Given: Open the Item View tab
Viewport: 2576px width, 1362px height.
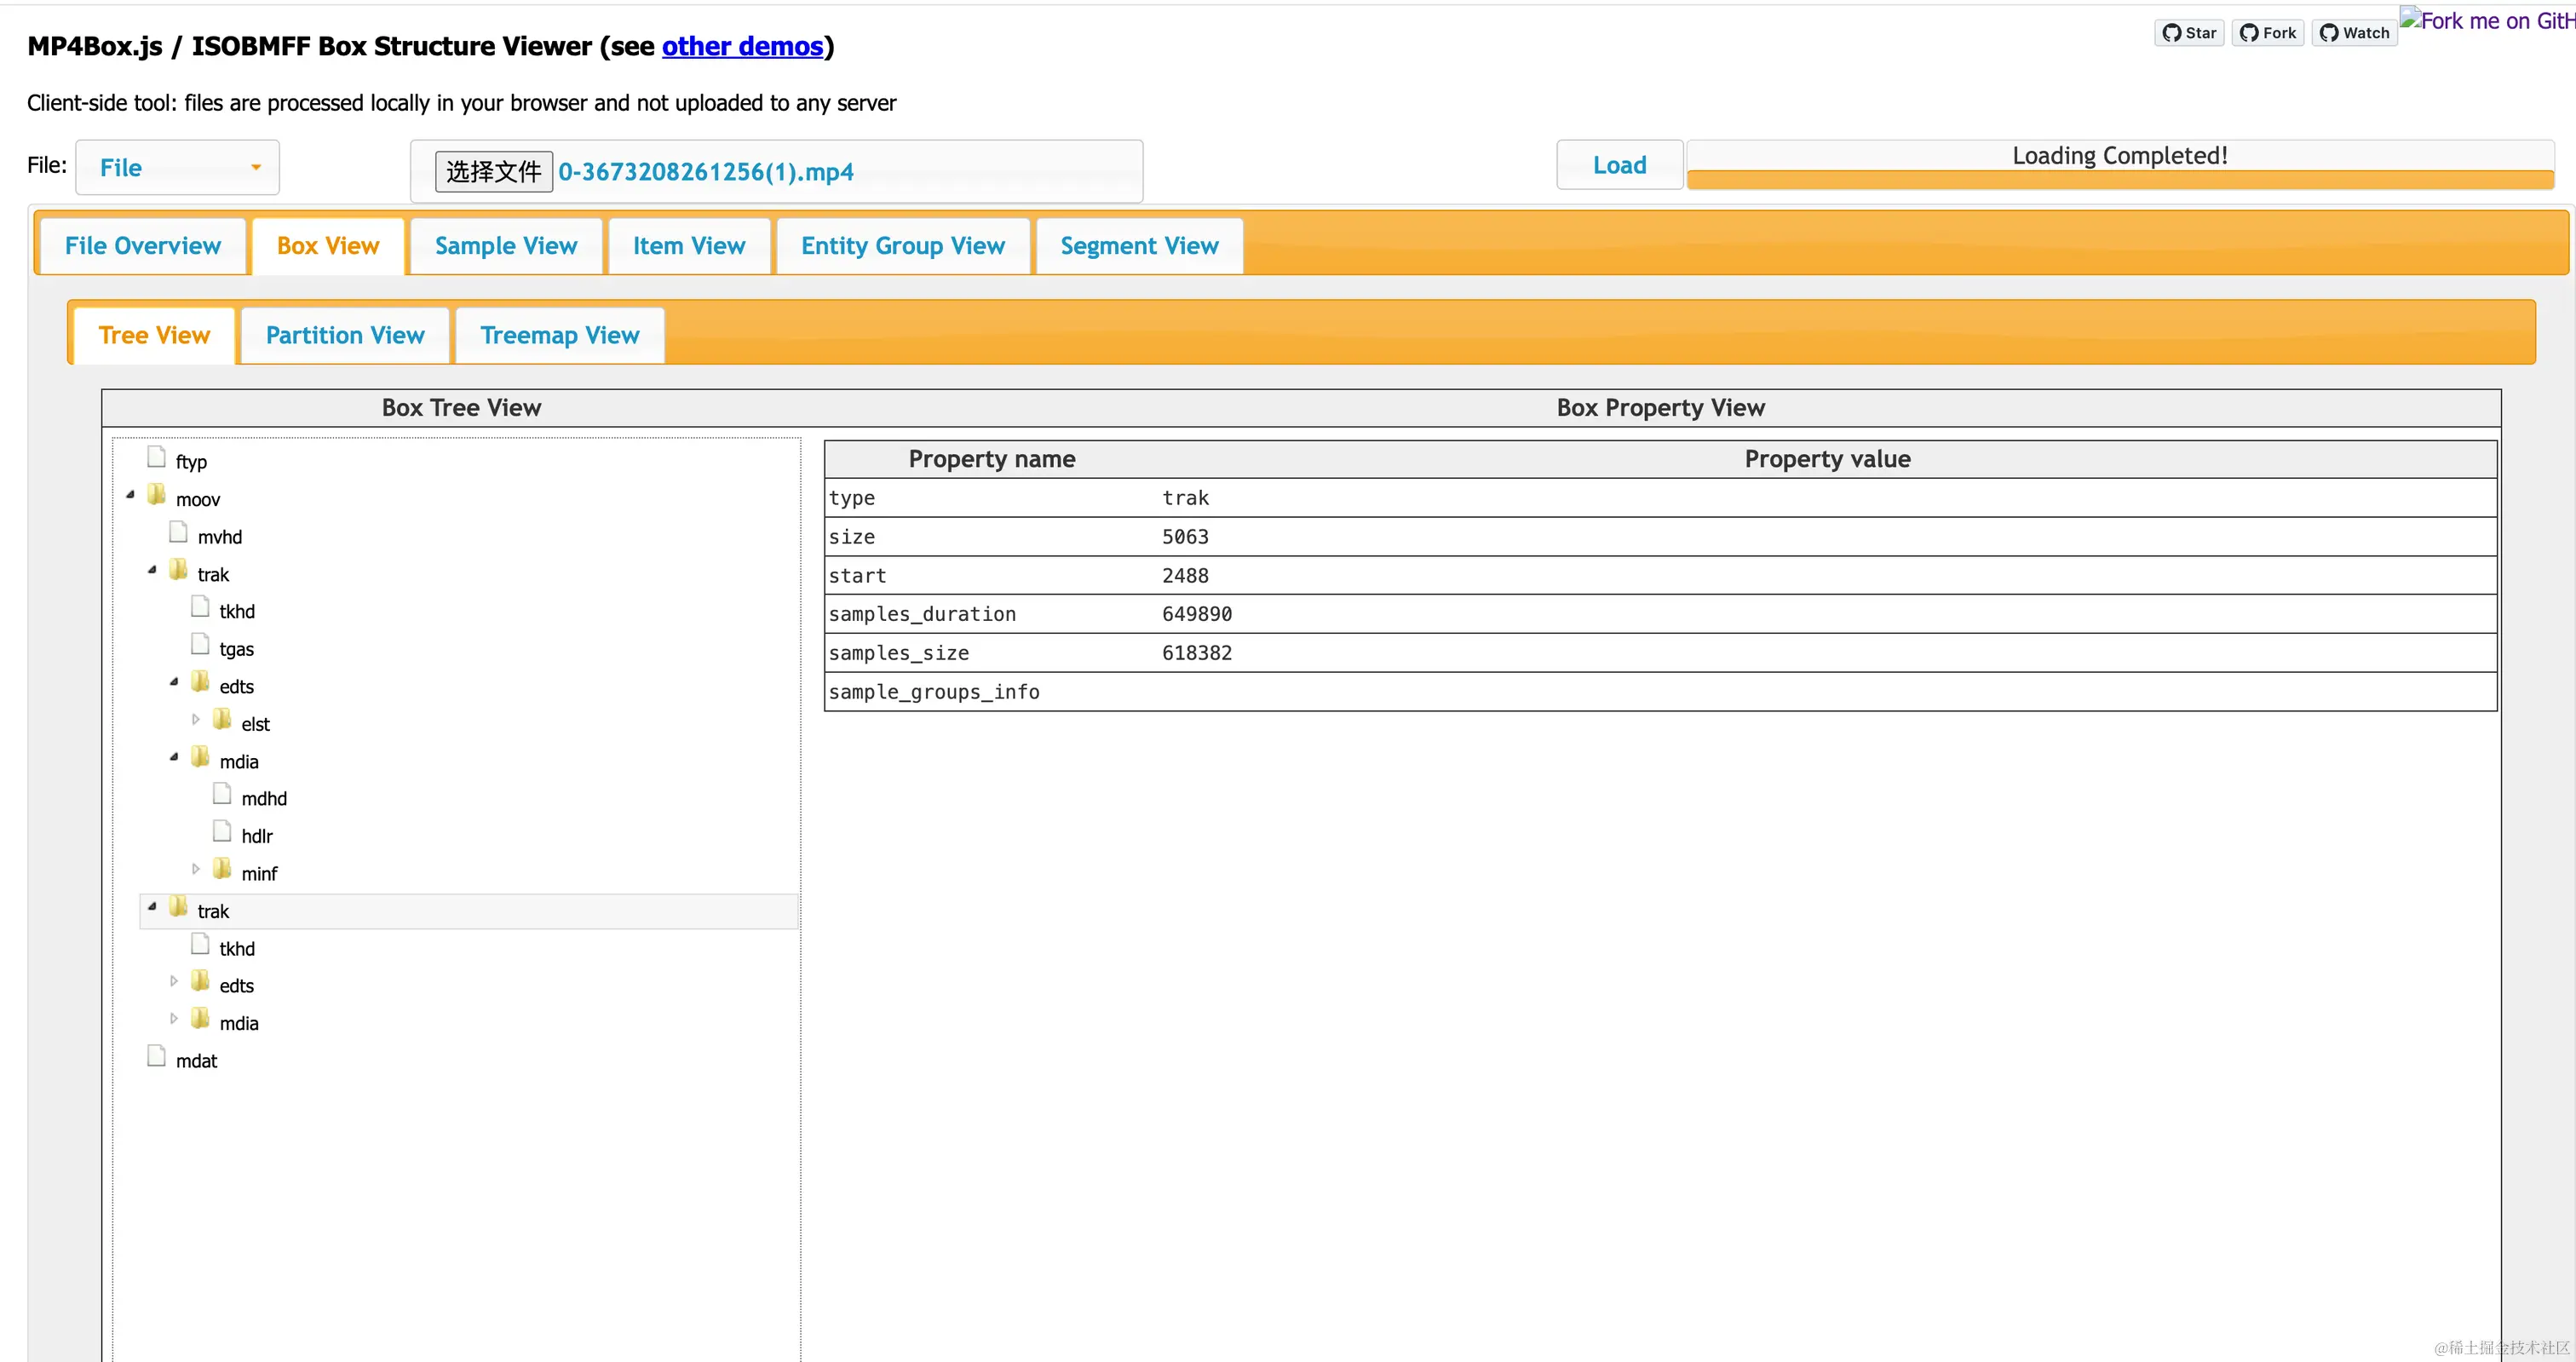Looking at the screenshot, I should (x=689, y=246).
